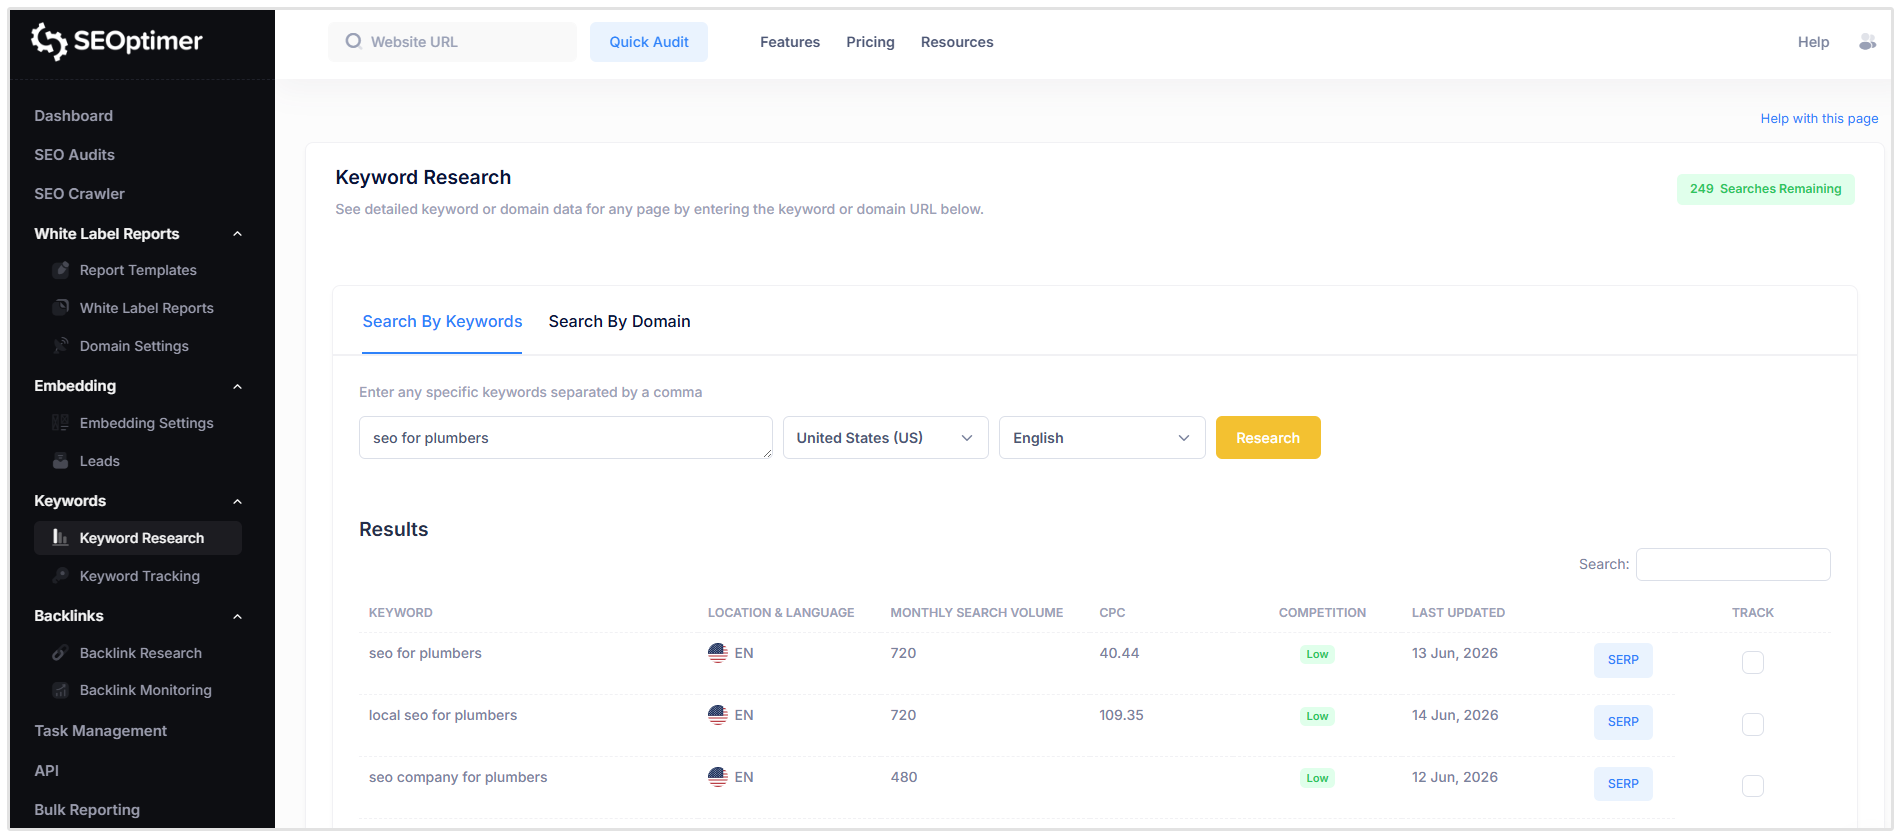Screen dimensions: 1901x838
Task: Open SERP for local seo for plumbers
Action: (1623, 722)
